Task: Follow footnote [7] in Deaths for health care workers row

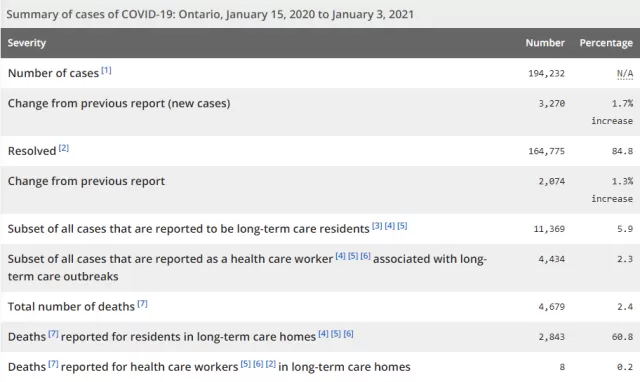Action: (53, 364)
